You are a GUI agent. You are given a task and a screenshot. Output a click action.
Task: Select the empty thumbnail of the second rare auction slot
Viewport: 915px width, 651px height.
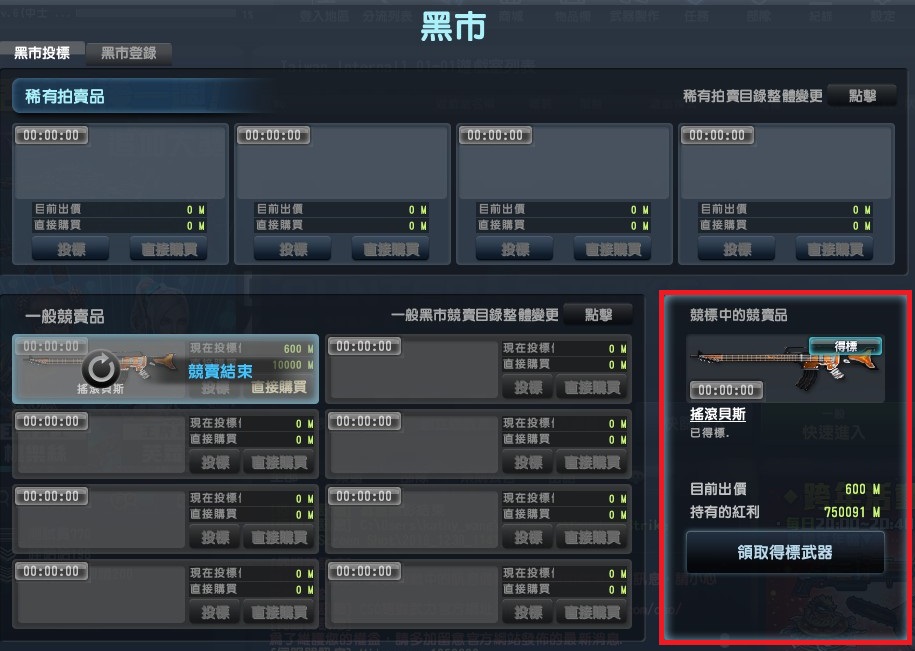tap(342, 162)
